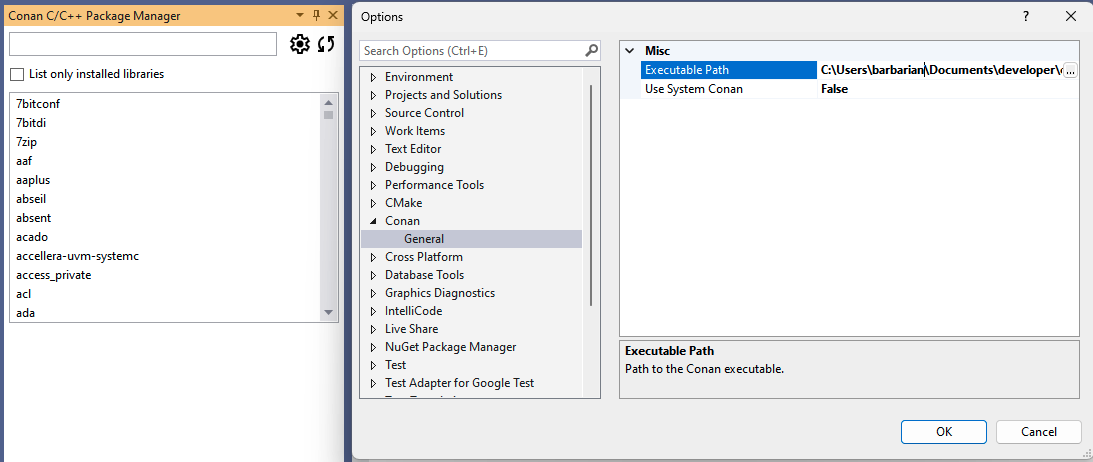Click the Search Options input field
This screenshot has height=462, width=1093.
[470, 51]
